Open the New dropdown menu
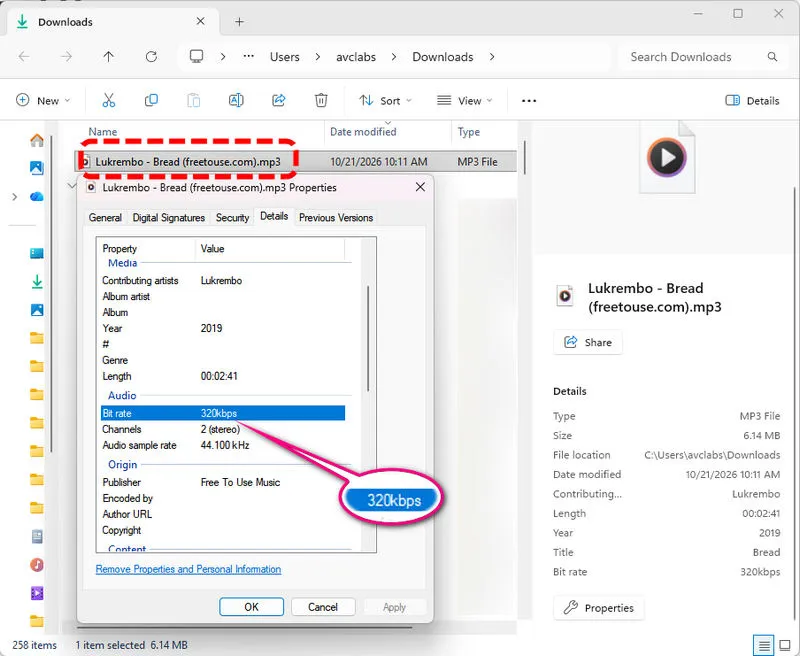 (x=43, y=100)
